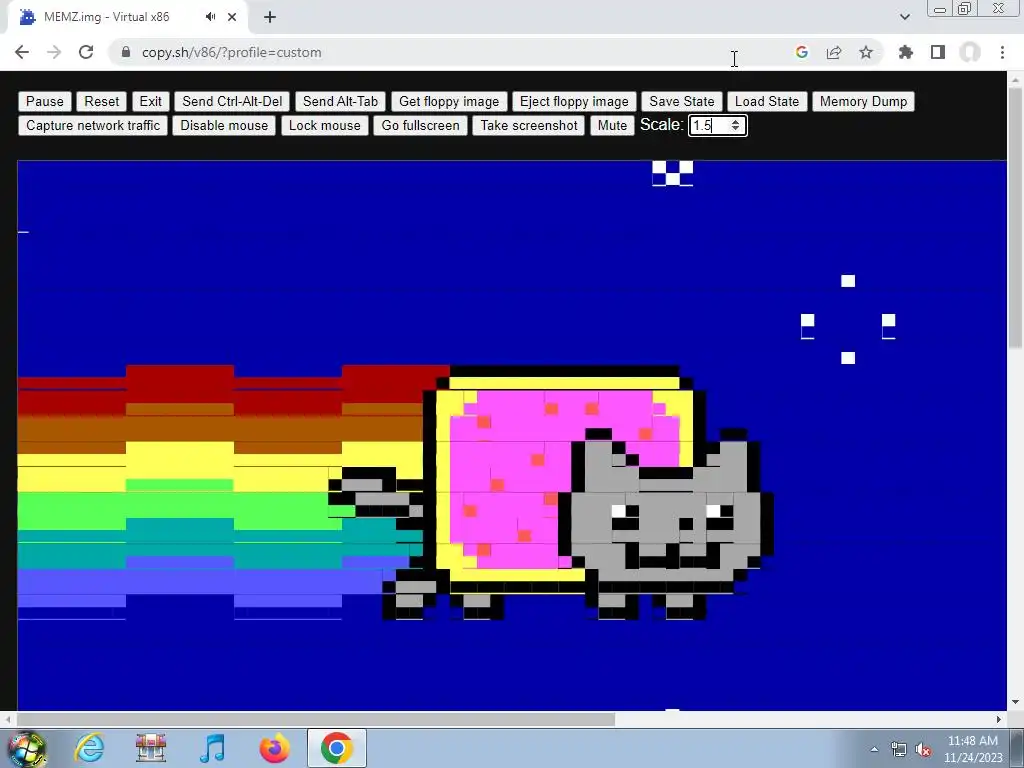Click Send Alt-Tab
Viewport: 1024px width, 768px height.
click(x=340, y=101)
